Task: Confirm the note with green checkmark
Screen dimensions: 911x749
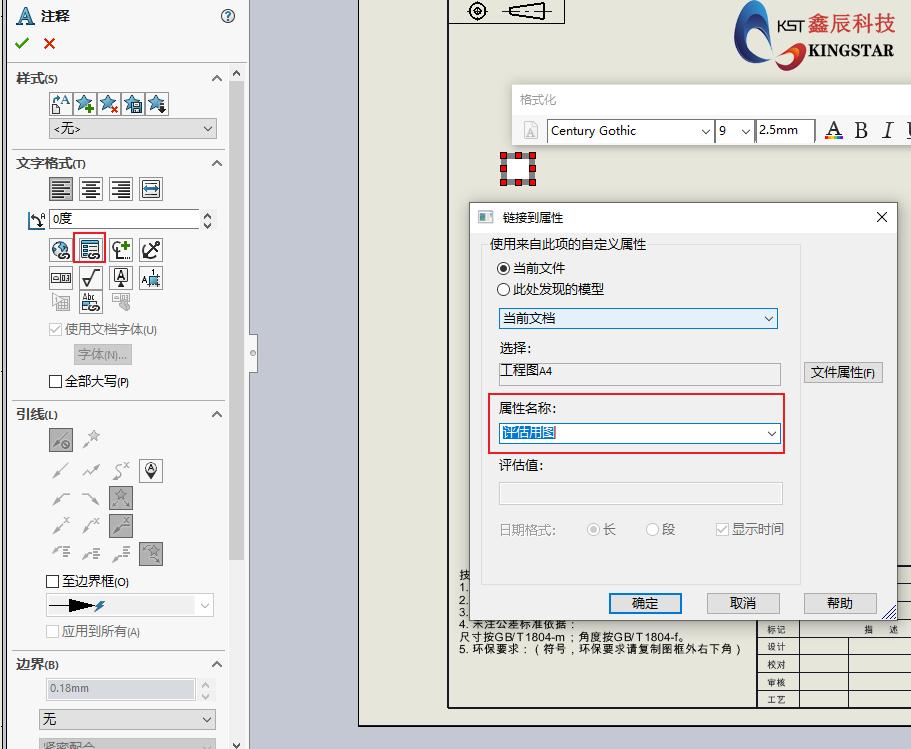Action: [22, 44]
